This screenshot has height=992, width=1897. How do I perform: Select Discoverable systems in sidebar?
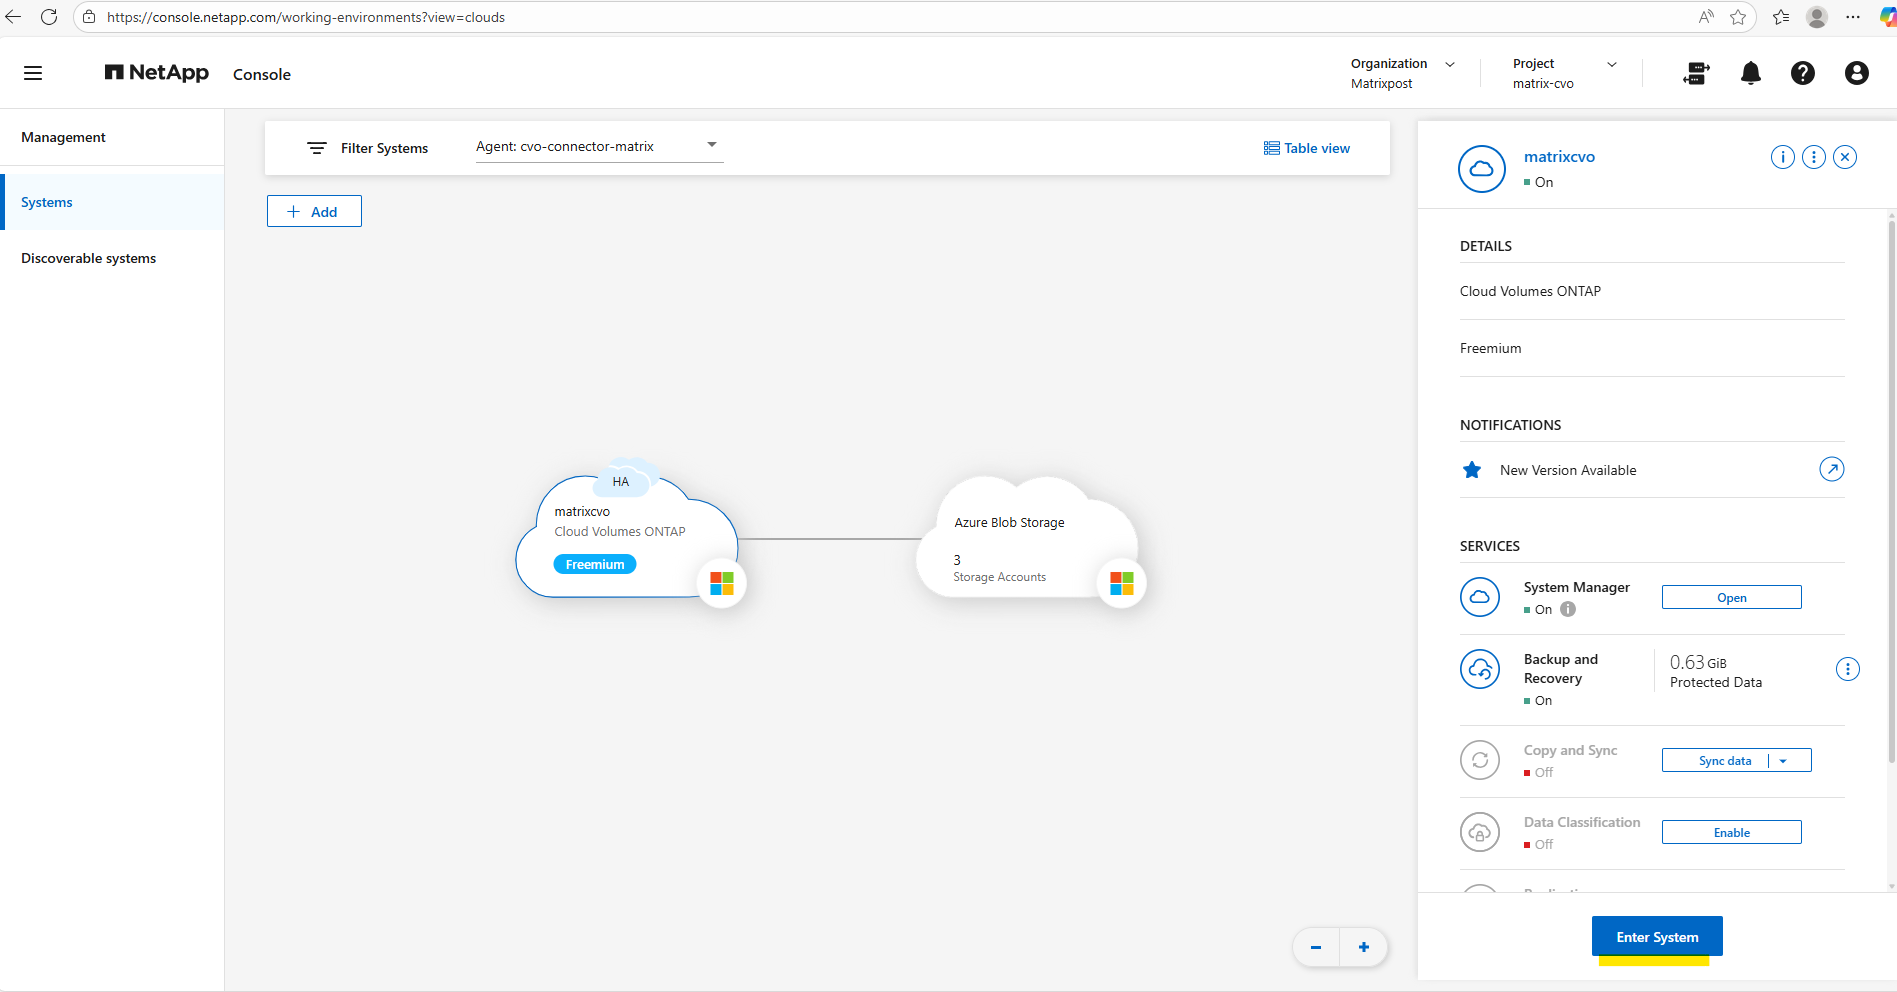pos(88,258)
